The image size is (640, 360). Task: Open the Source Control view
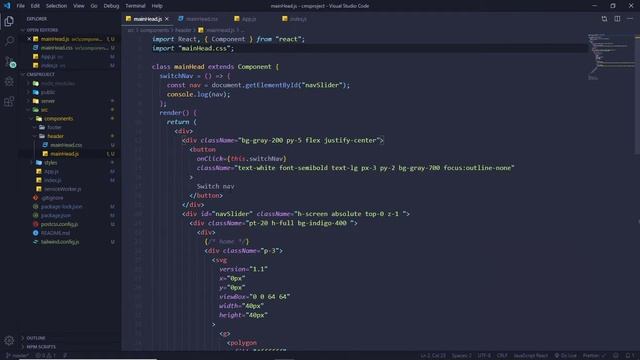[x=9, y=62]
